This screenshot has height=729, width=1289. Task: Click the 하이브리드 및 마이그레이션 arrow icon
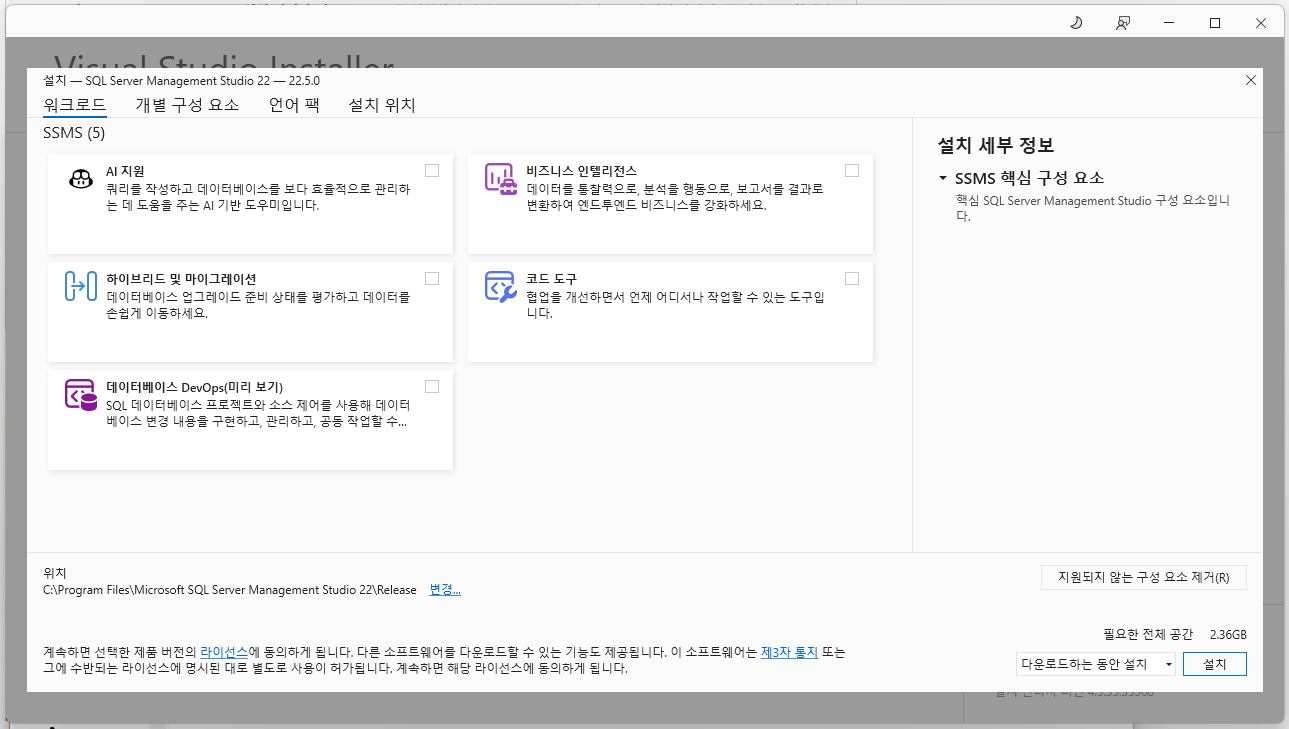[80, 286]
